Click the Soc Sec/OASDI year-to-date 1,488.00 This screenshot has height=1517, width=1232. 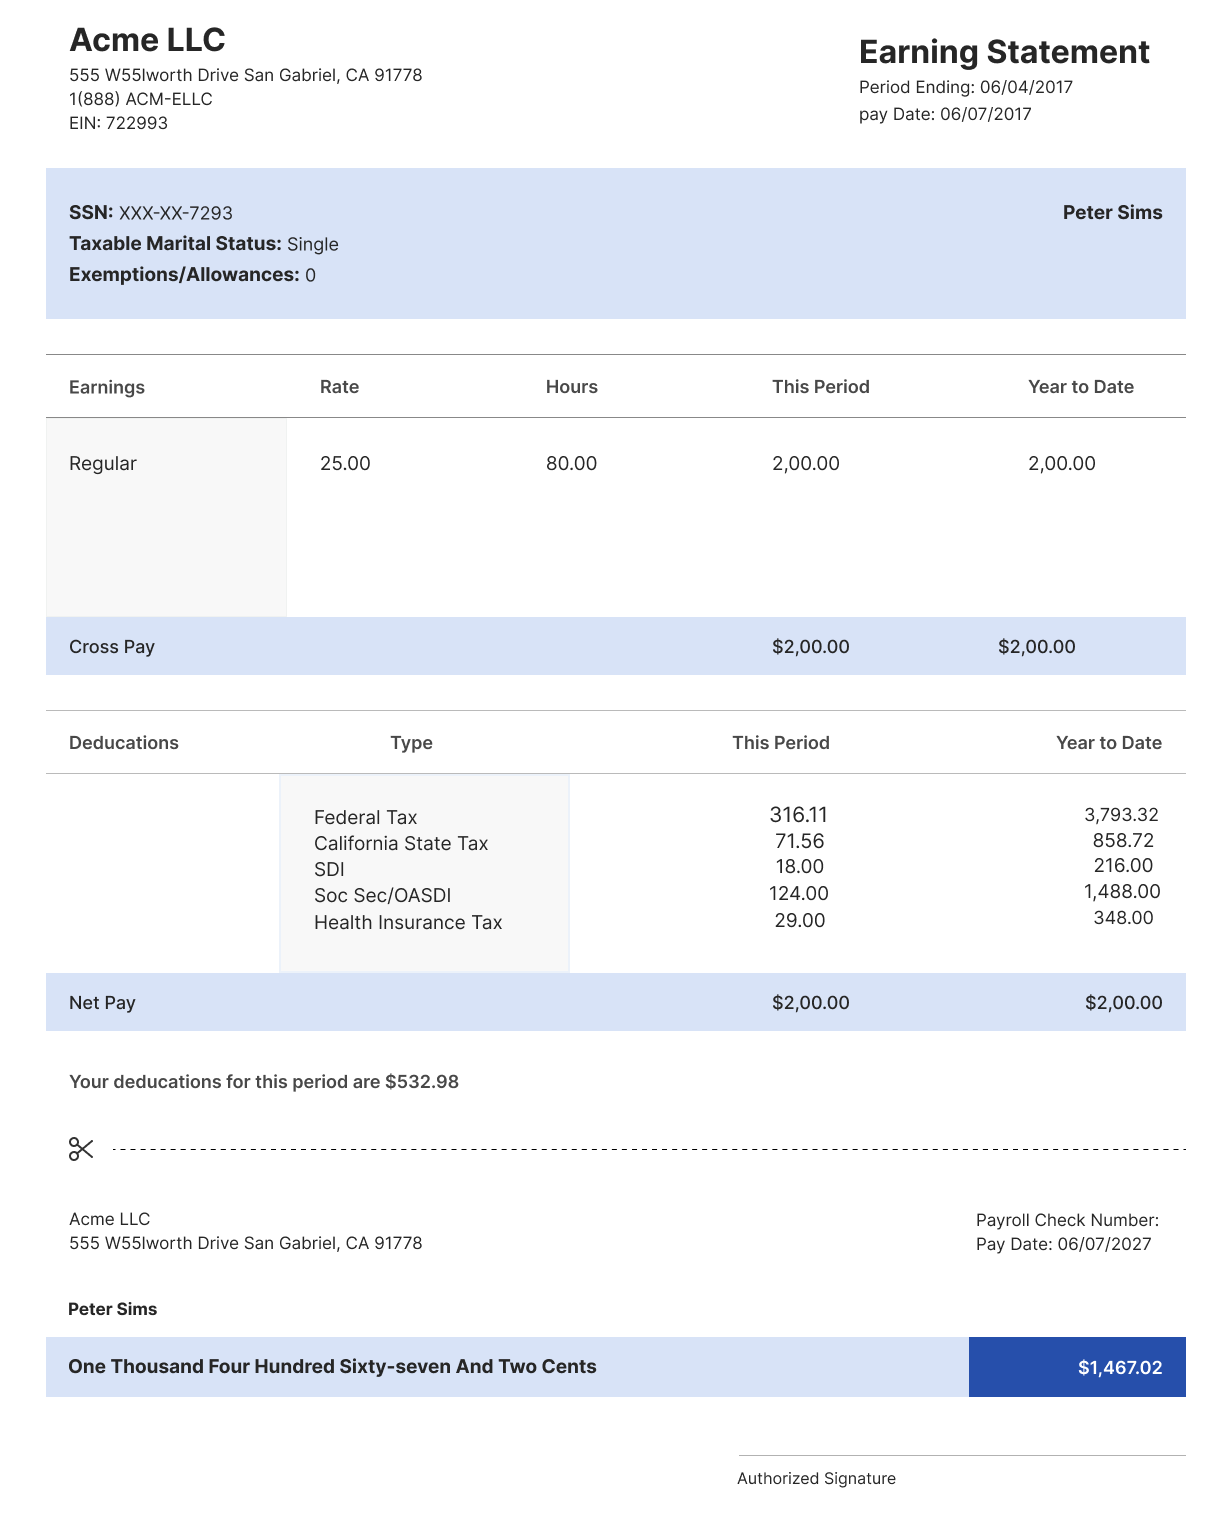(x=1122, y=891)
